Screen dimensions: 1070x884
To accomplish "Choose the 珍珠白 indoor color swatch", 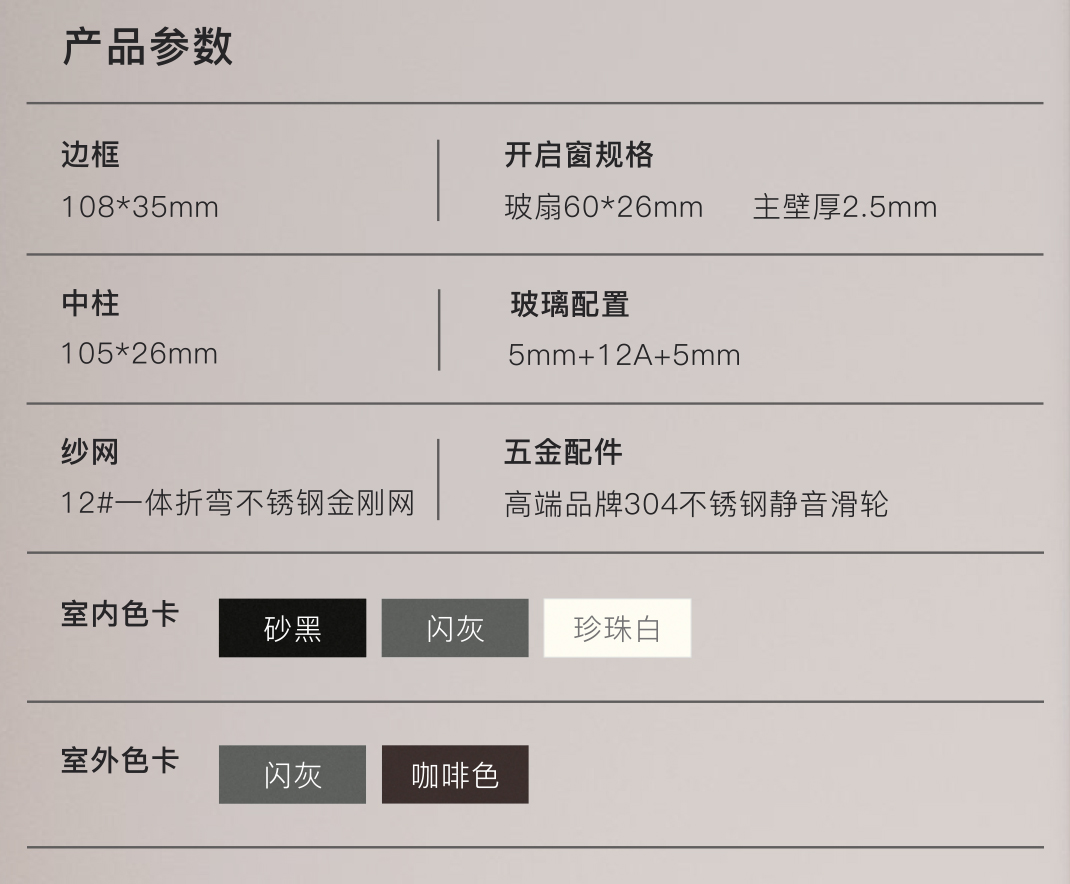I will (x=617, y=628).
